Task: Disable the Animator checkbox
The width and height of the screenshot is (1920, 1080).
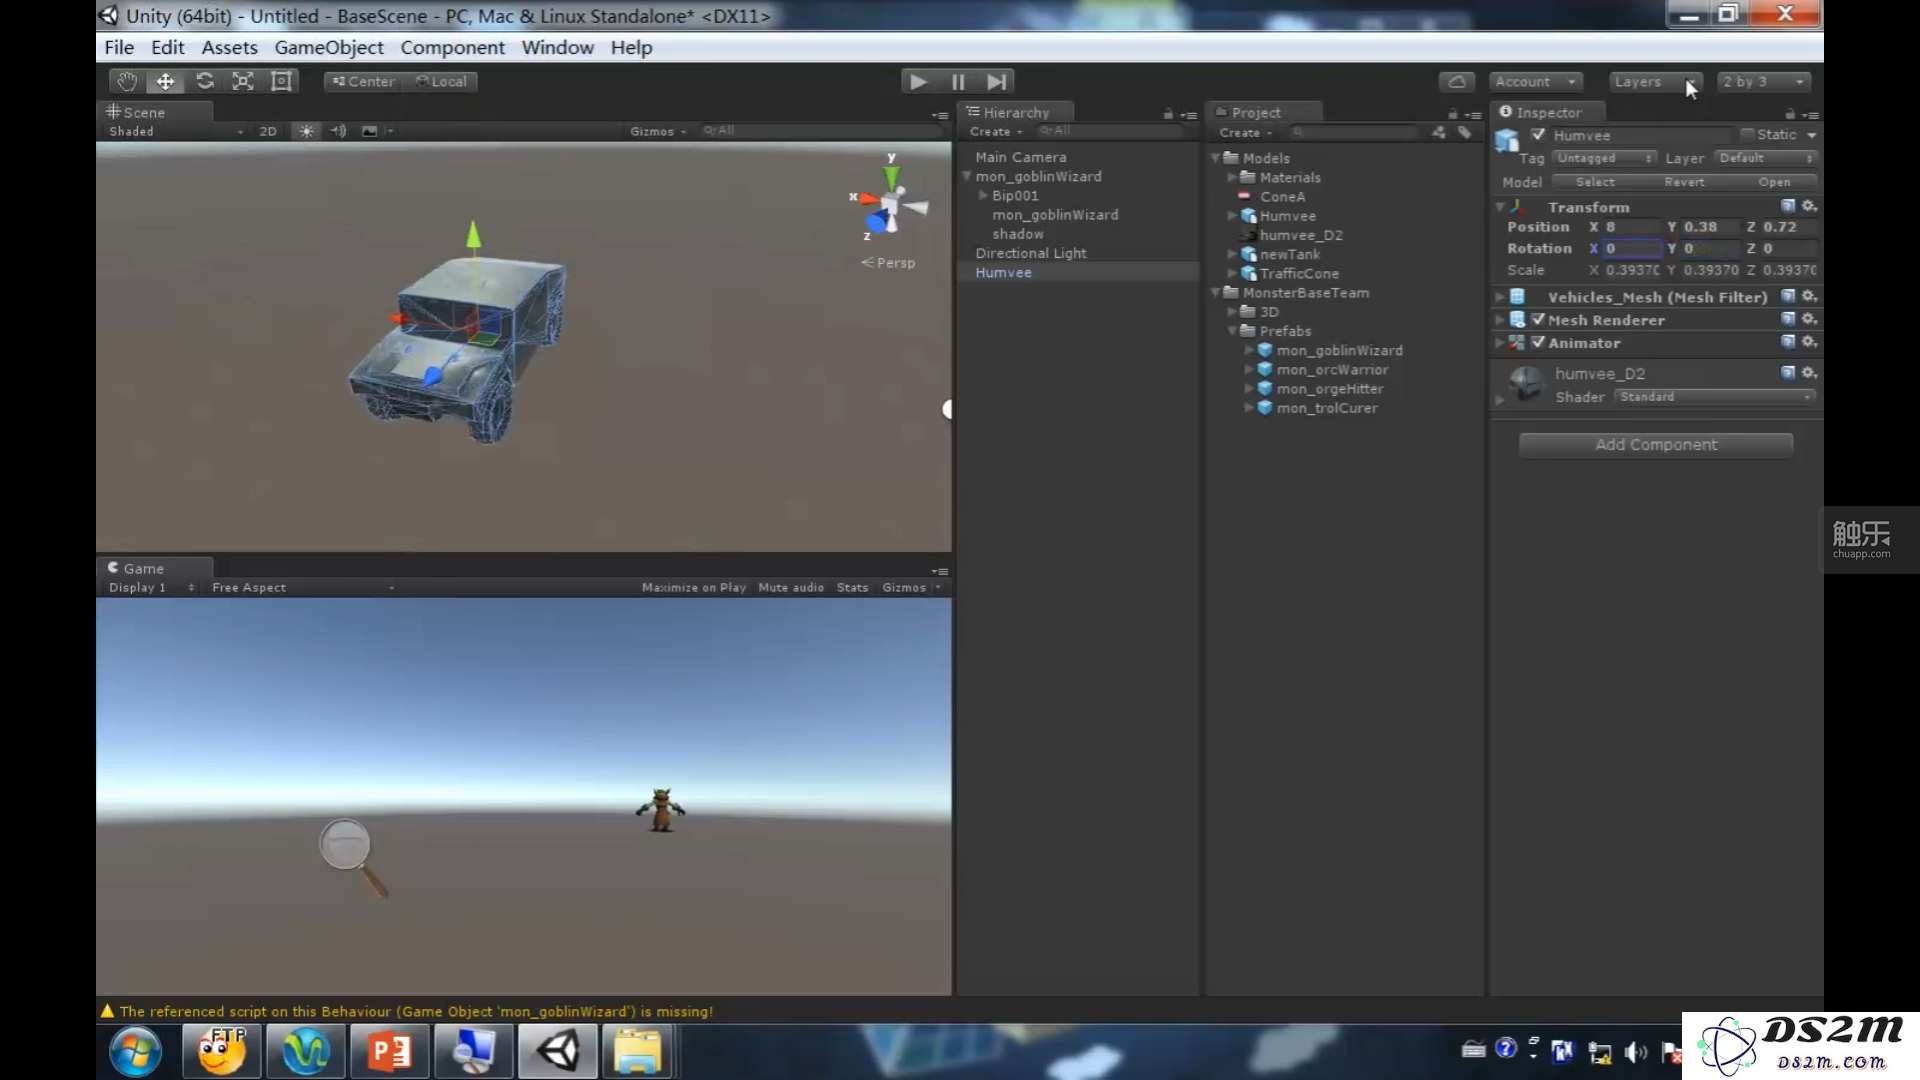Action: click(x=1538, y=343)
